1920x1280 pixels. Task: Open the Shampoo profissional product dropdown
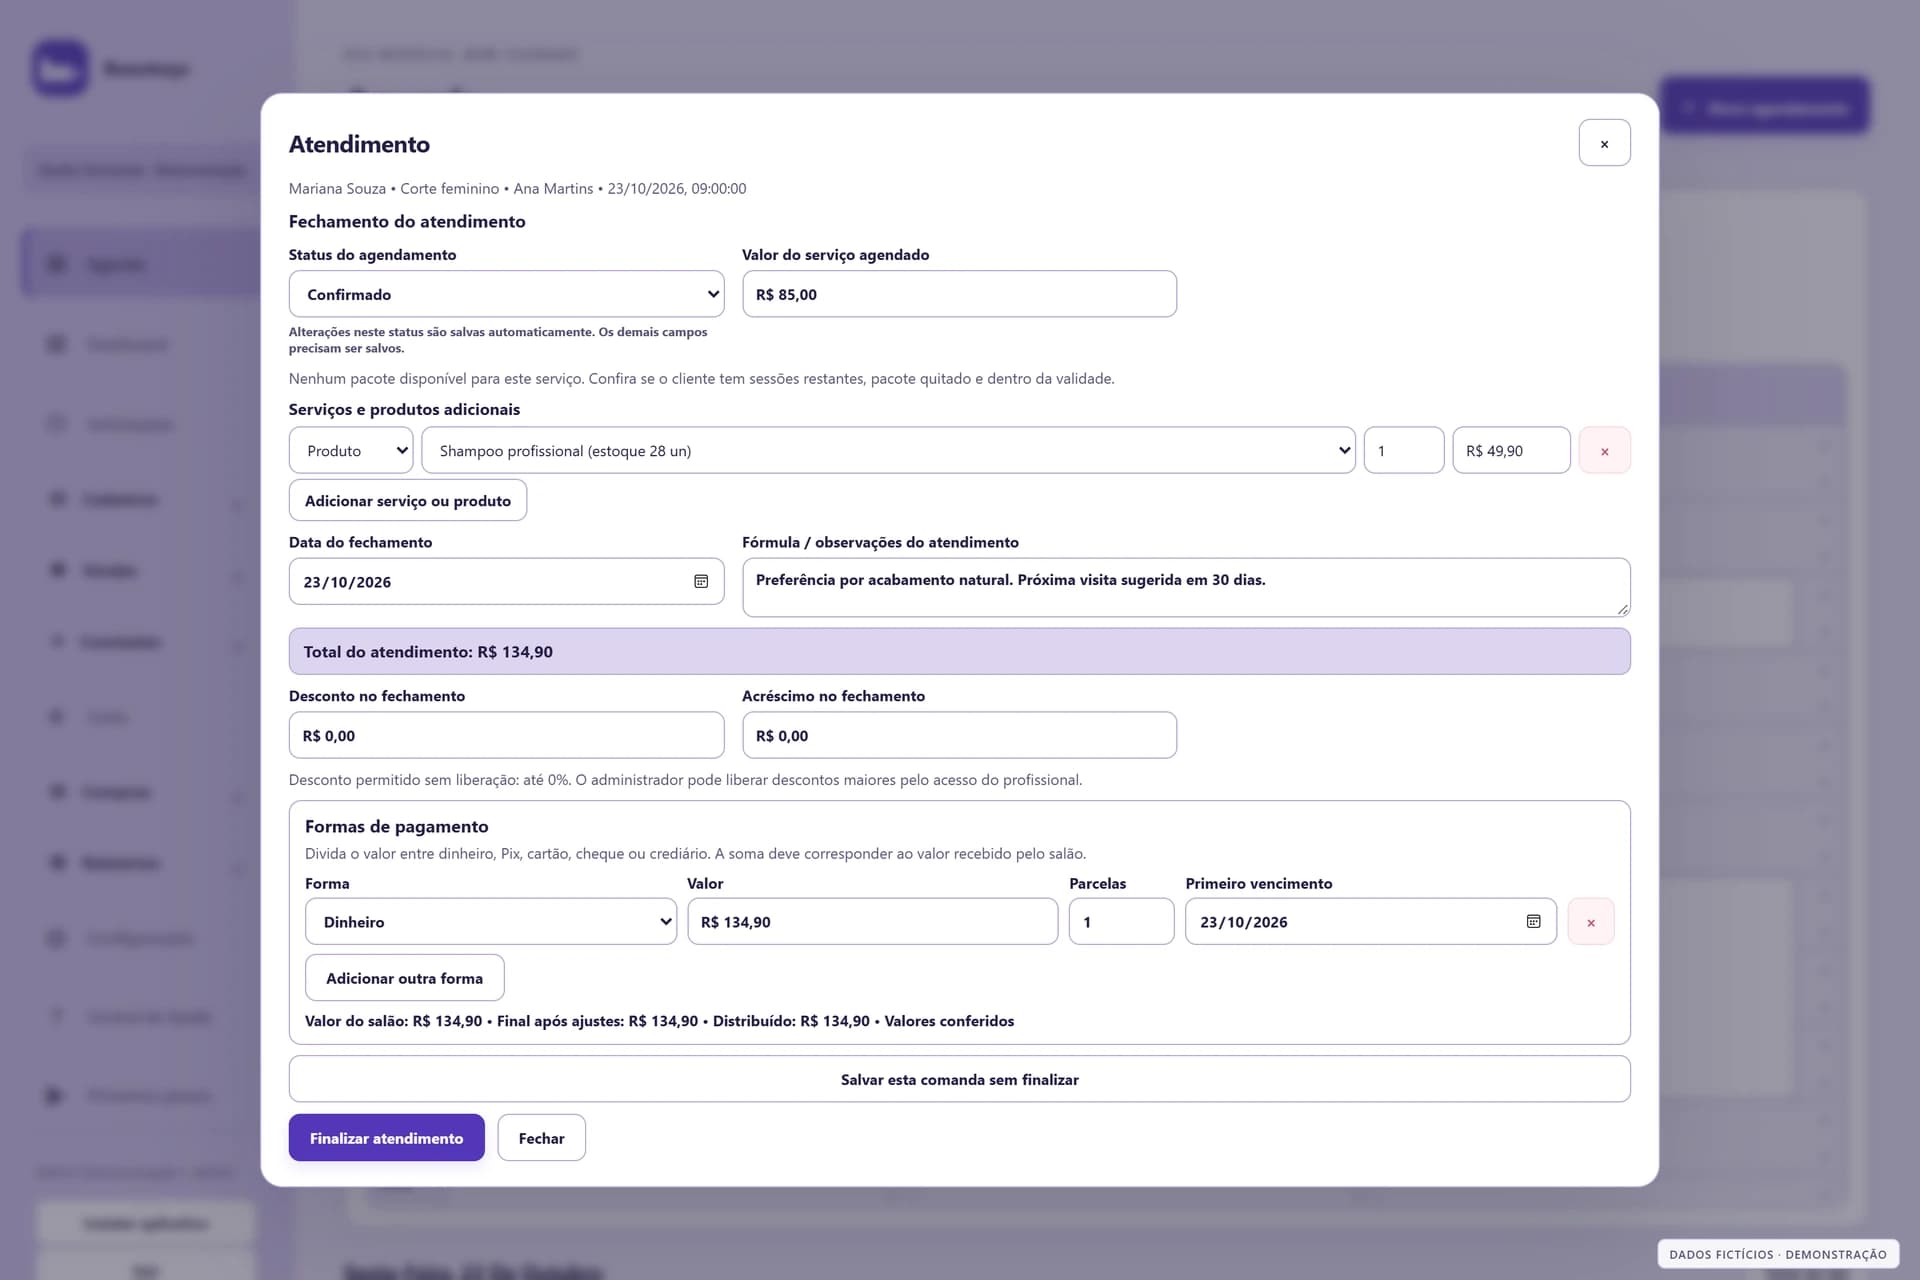(888, 451)
